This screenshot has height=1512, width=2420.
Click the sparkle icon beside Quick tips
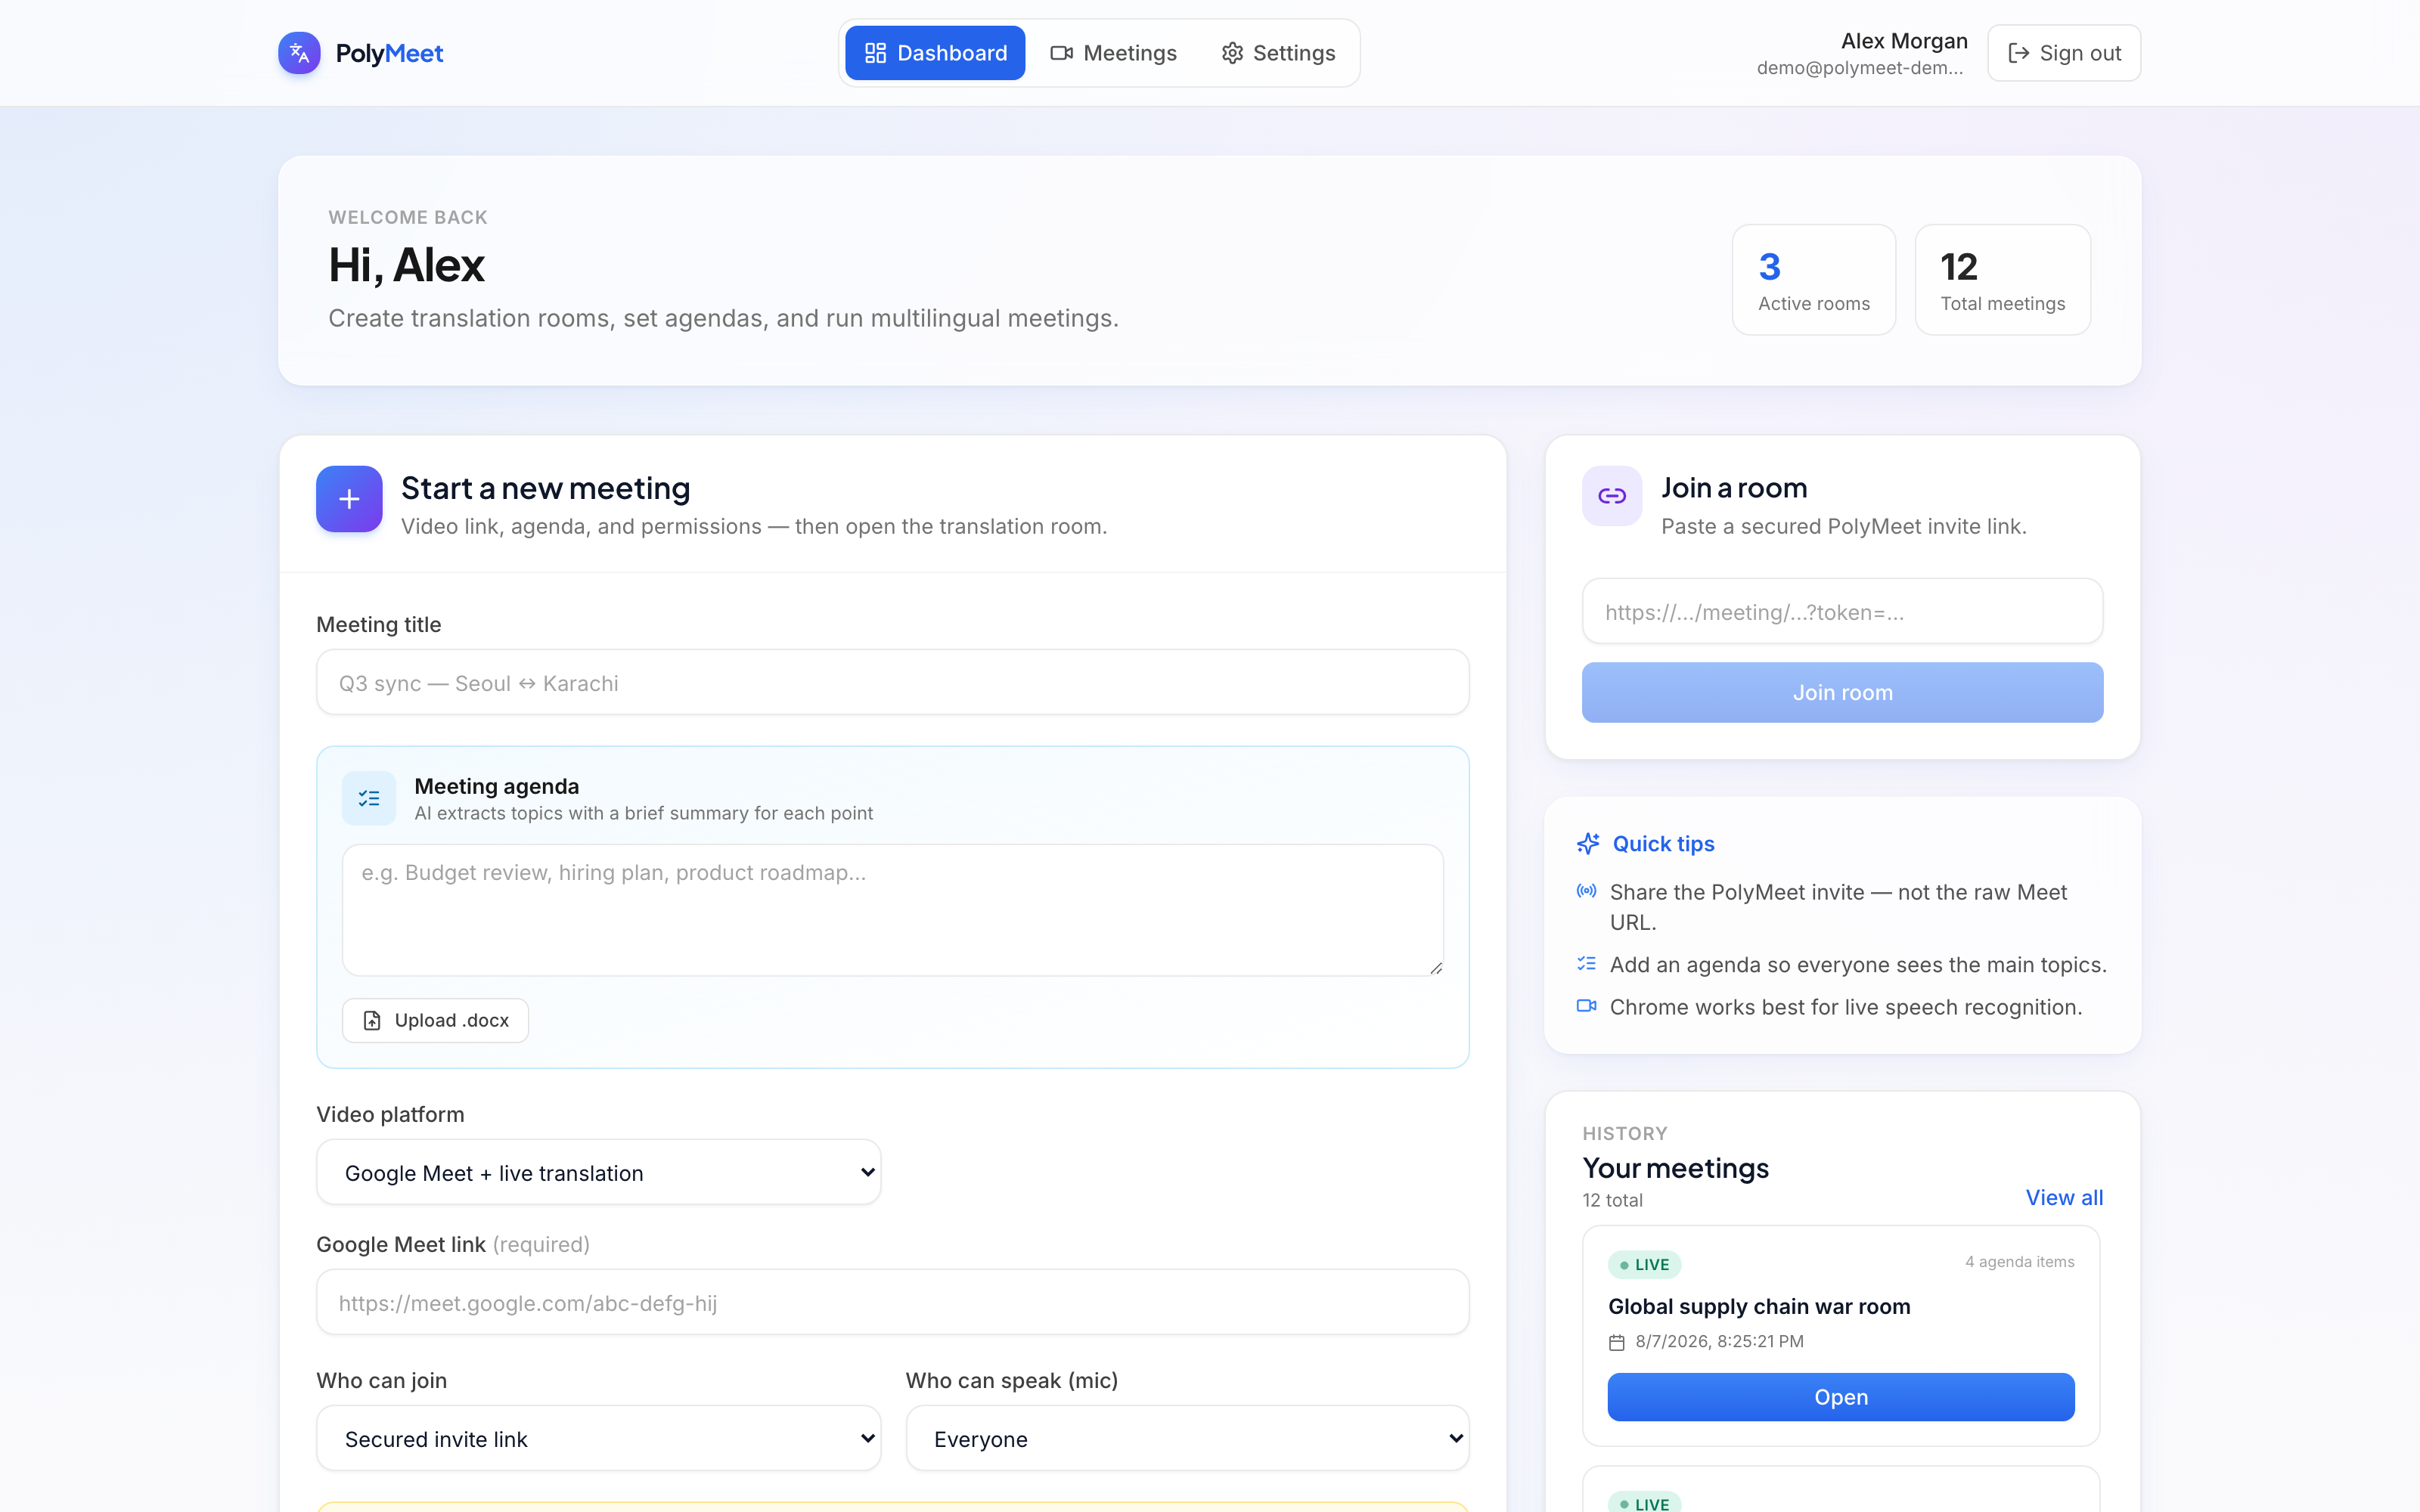(1588, 844)
